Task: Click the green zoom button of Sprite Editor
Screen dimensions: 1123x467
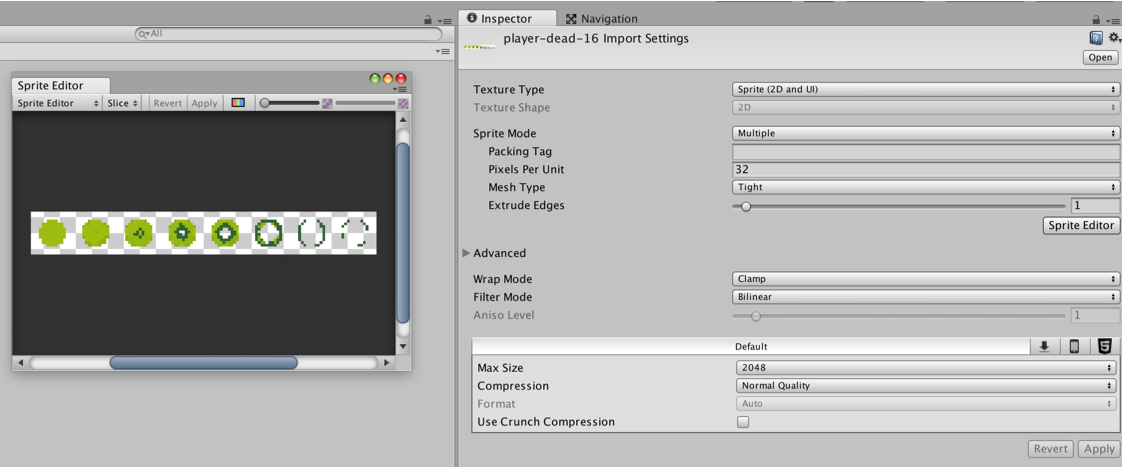Action: (375, 79)
